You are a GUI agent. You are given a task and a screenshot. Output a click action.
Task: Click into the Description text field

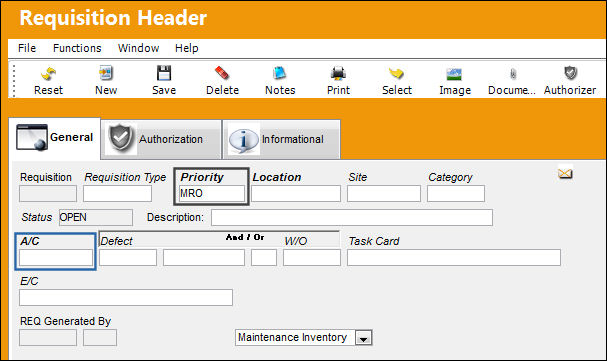click(352, 217)
